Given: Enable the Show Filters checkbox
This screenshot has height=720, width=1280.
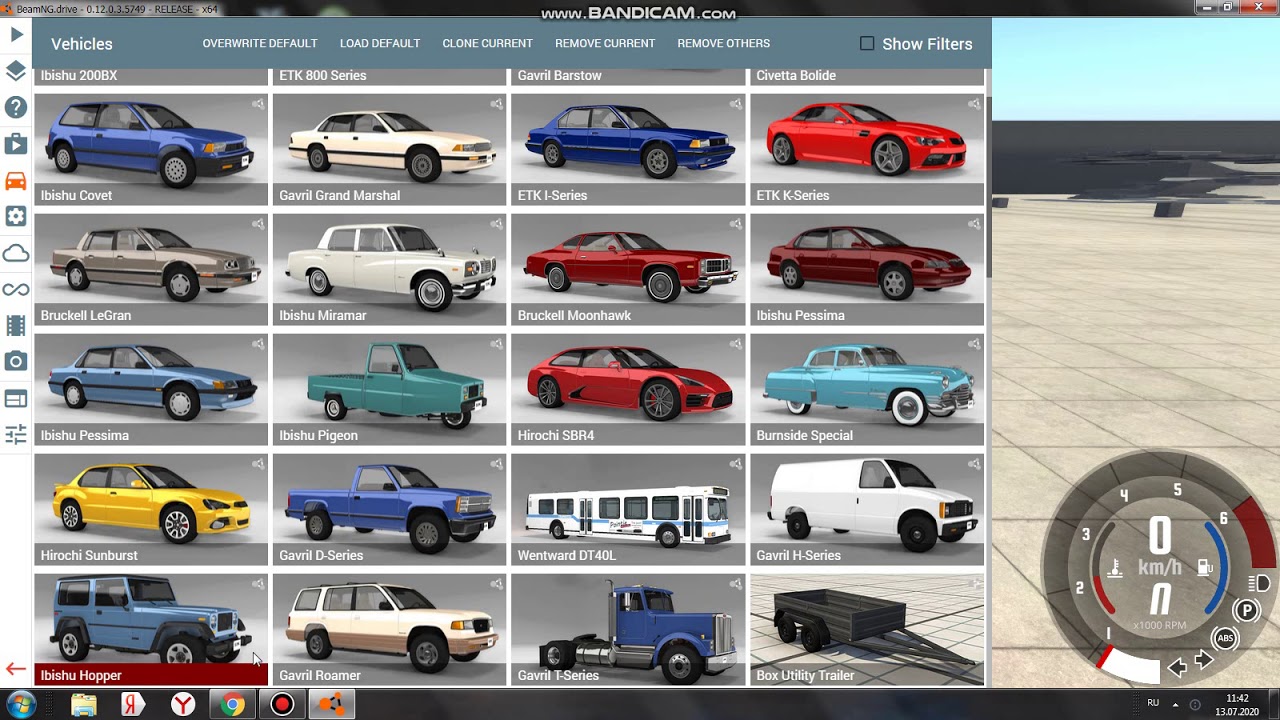Looking at the screenshot, I should tap(867, 44).
